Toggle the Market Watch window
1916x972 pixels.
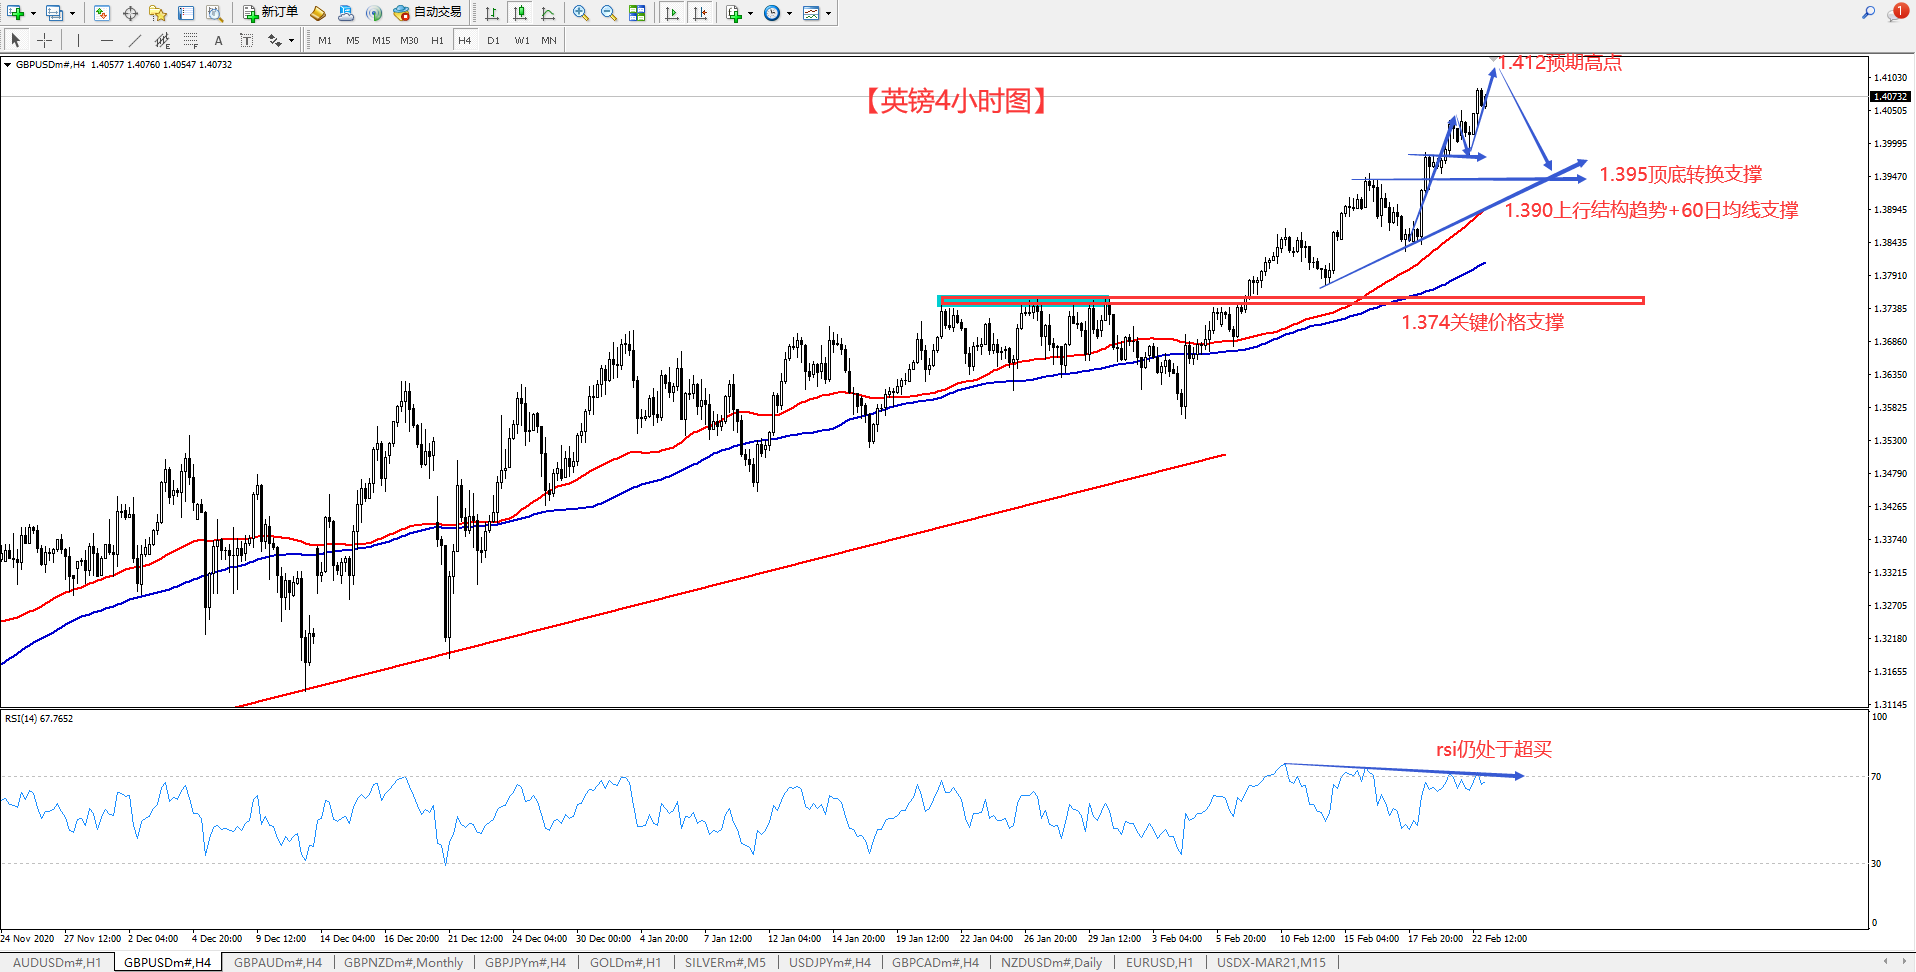point(101,13)
